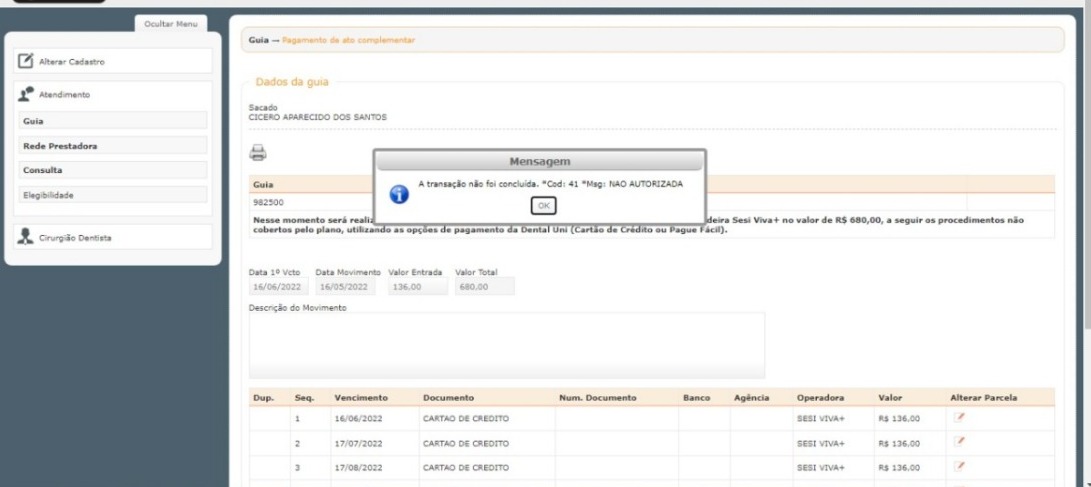Click the vertical scrollbar on the right
The height and width of the screenshot is (487, 1091).
tap(1086, 200)
